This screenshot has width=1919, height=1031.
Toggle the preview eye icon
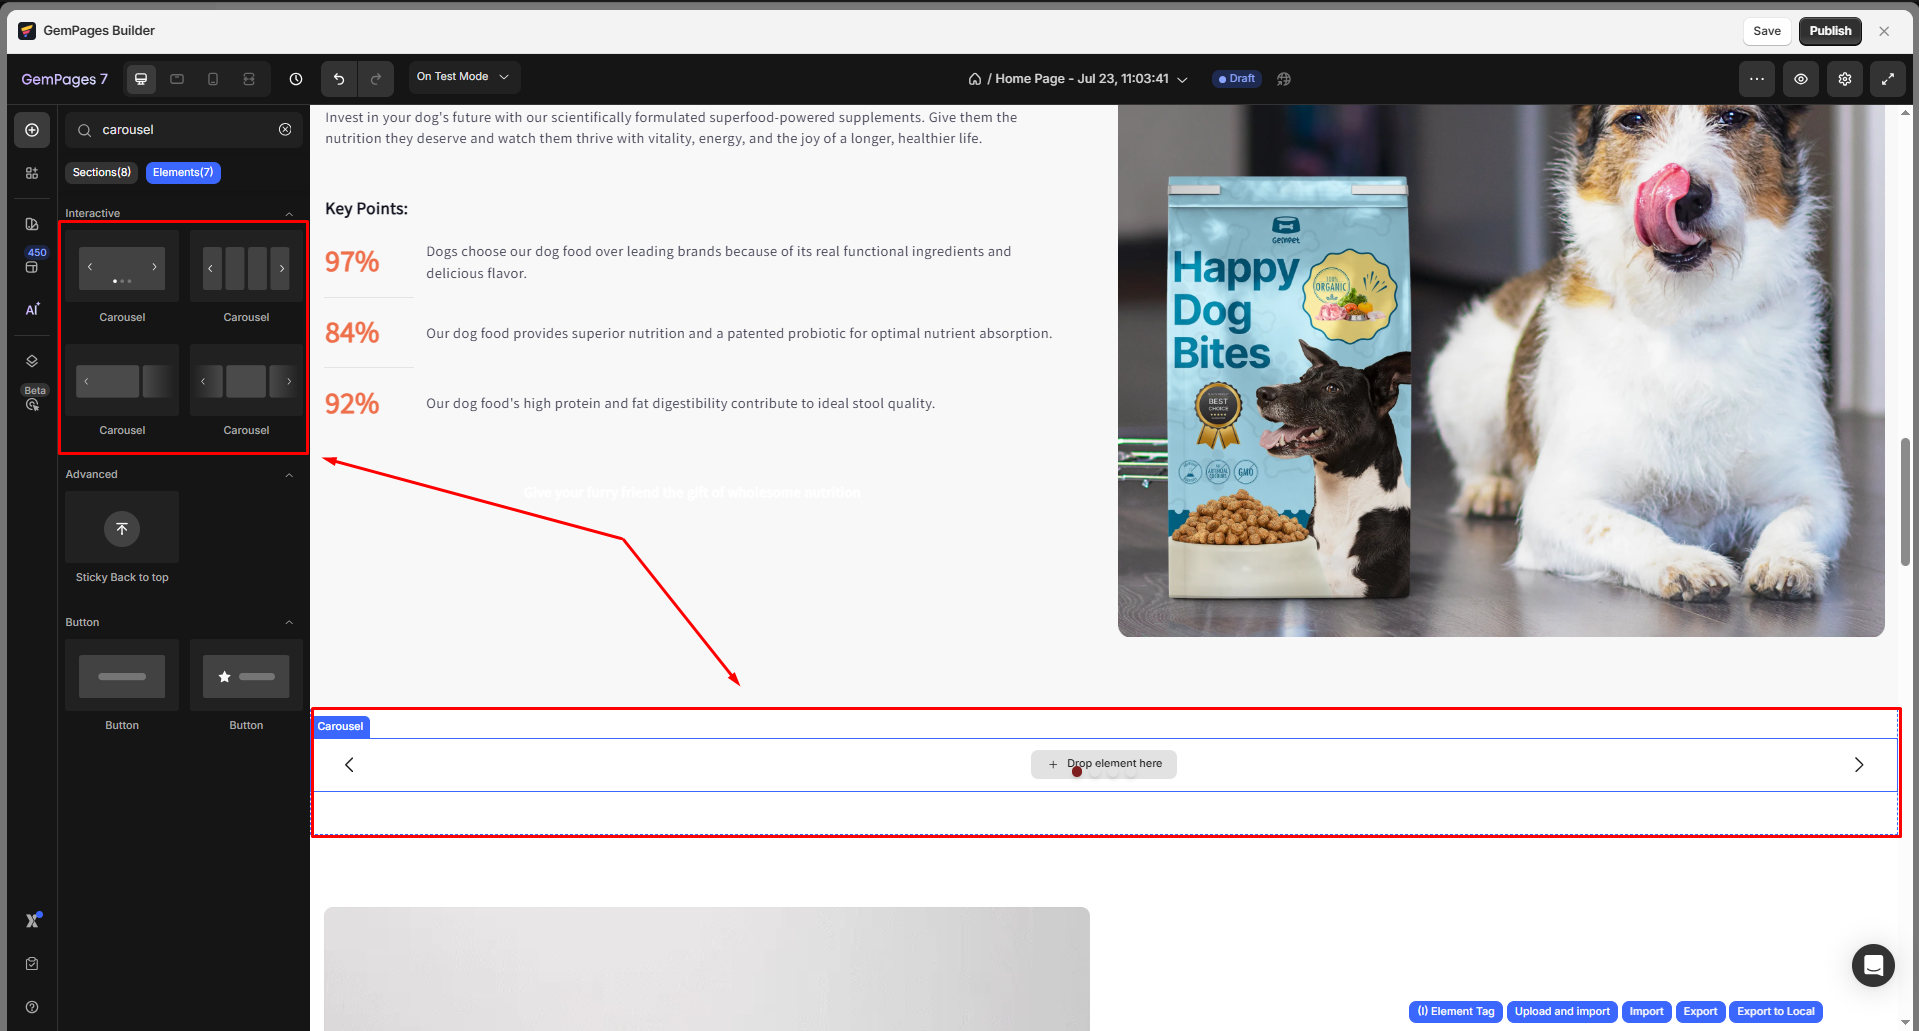click(x=1800, y=79)
